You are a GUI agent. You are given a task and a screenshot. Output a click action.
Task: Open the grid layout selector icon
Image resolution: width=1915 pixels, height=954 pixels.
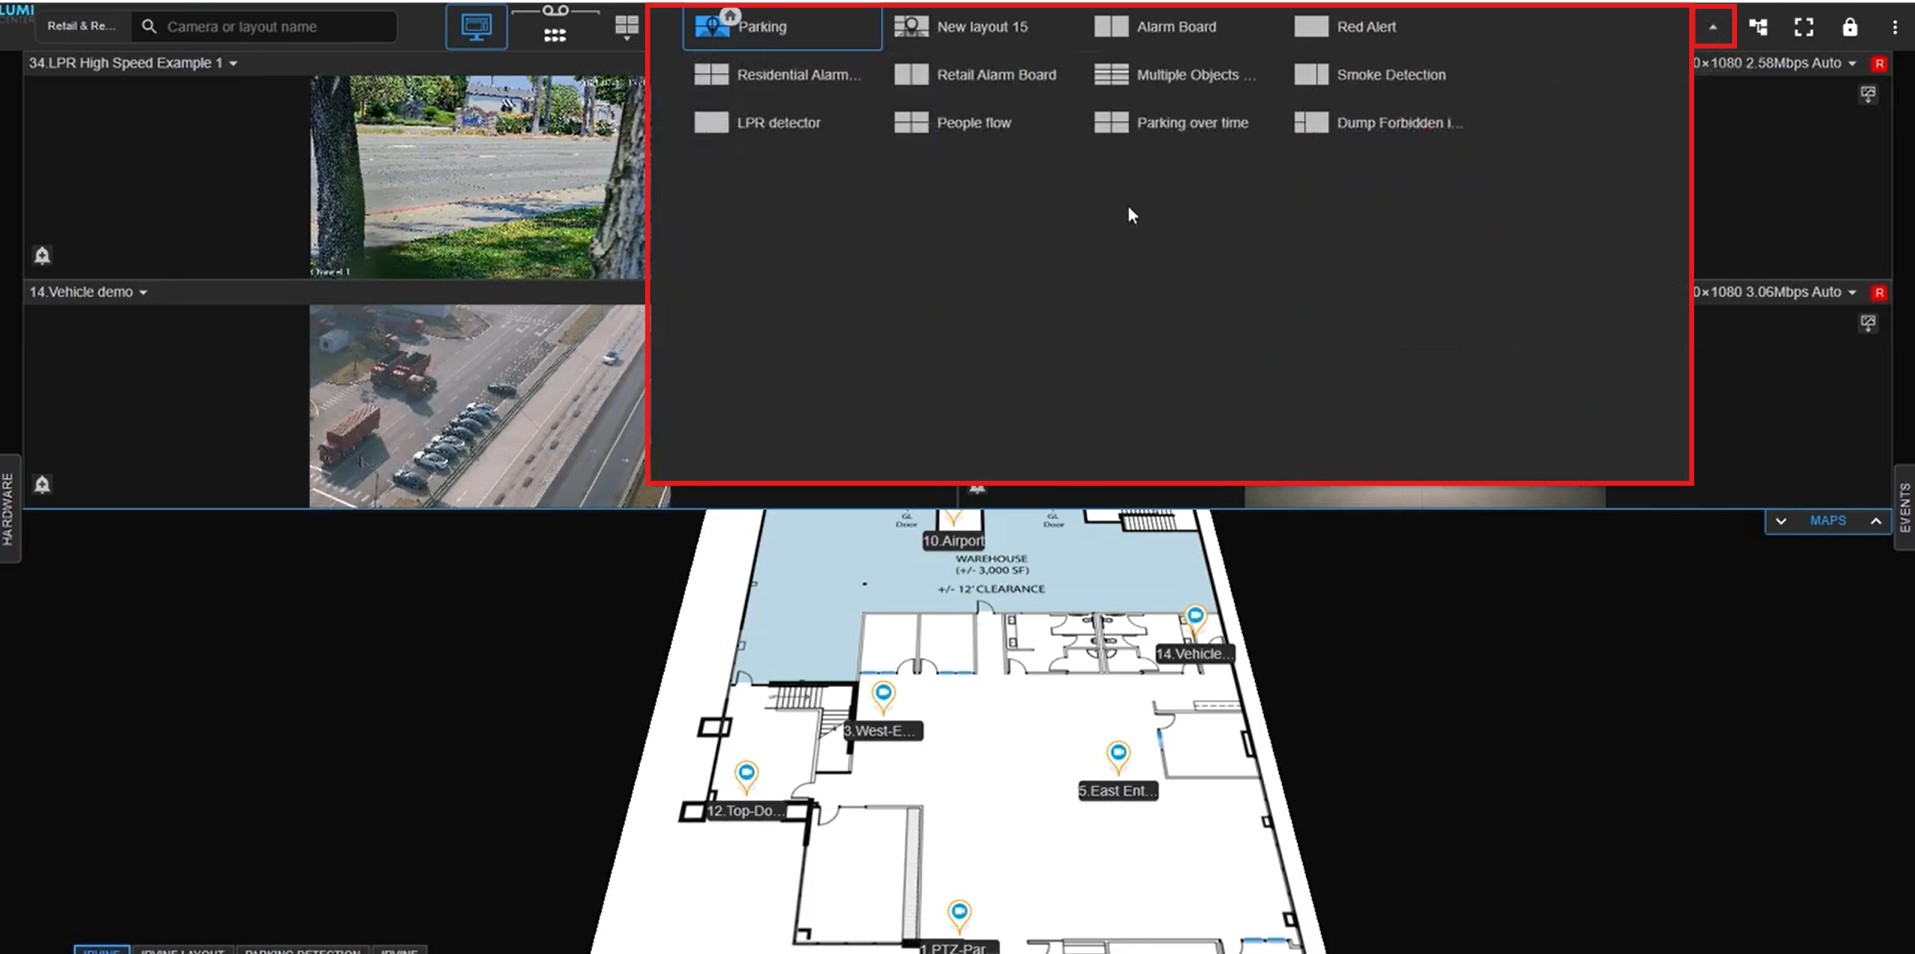click(x=627, y=27)
